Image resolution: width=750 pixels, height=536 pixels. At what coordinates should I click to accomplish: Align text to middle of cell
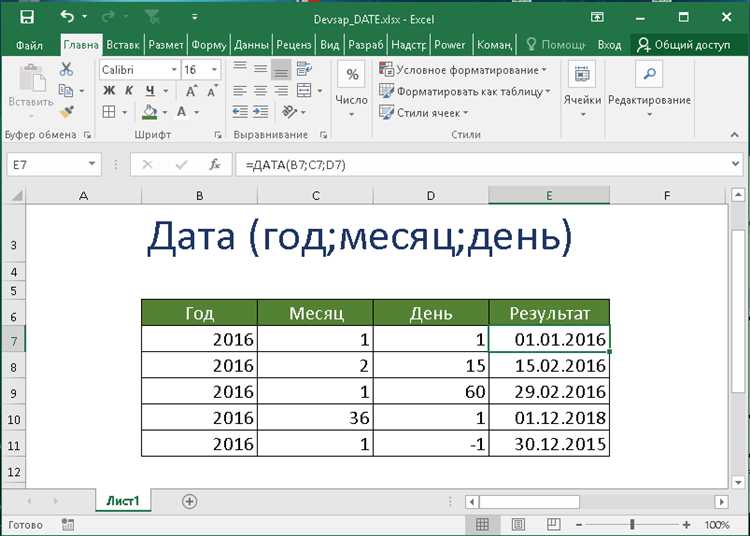[260, 69]
